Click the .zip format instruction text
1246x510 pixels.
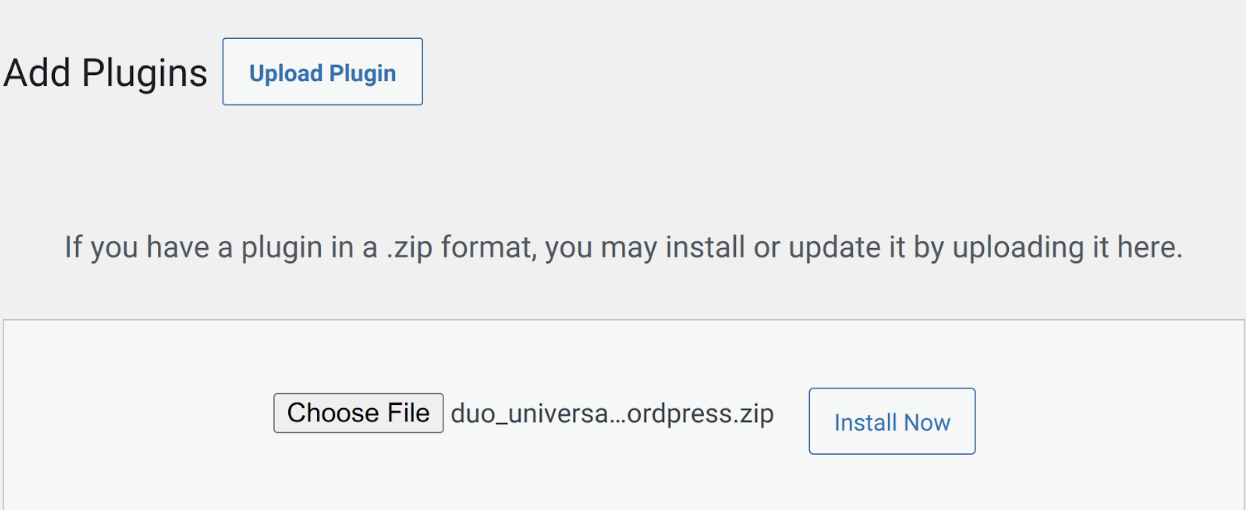(623, 247)
